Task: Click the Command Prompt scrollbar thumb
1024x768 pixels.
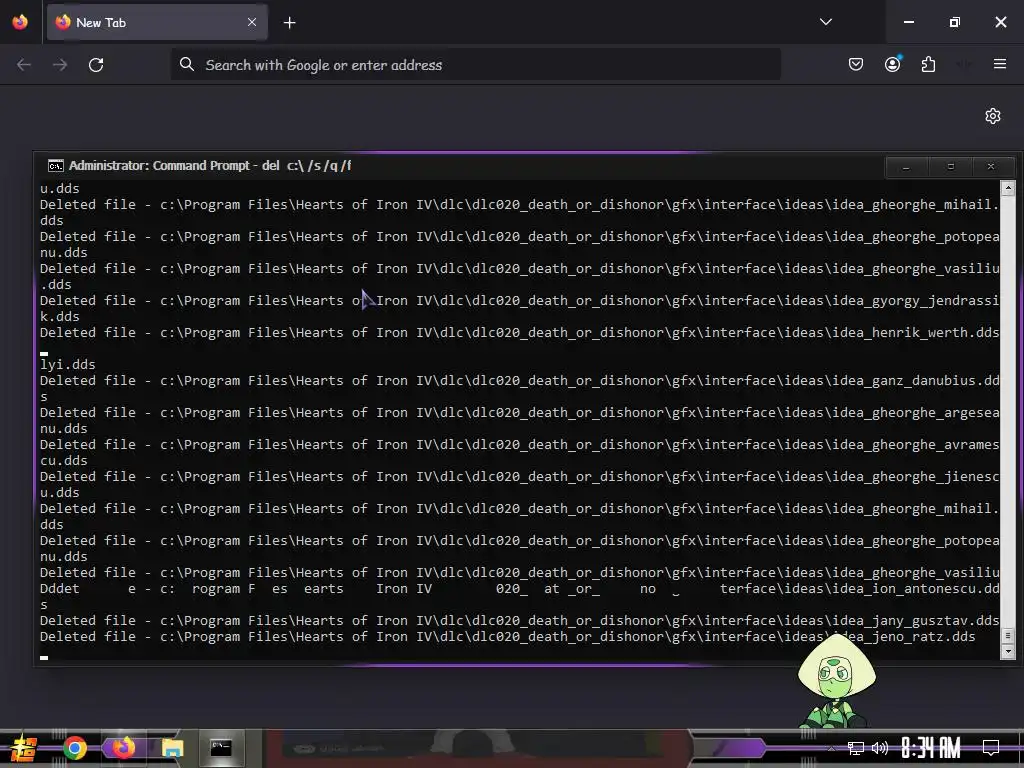Action: (x=1008, y=635)
